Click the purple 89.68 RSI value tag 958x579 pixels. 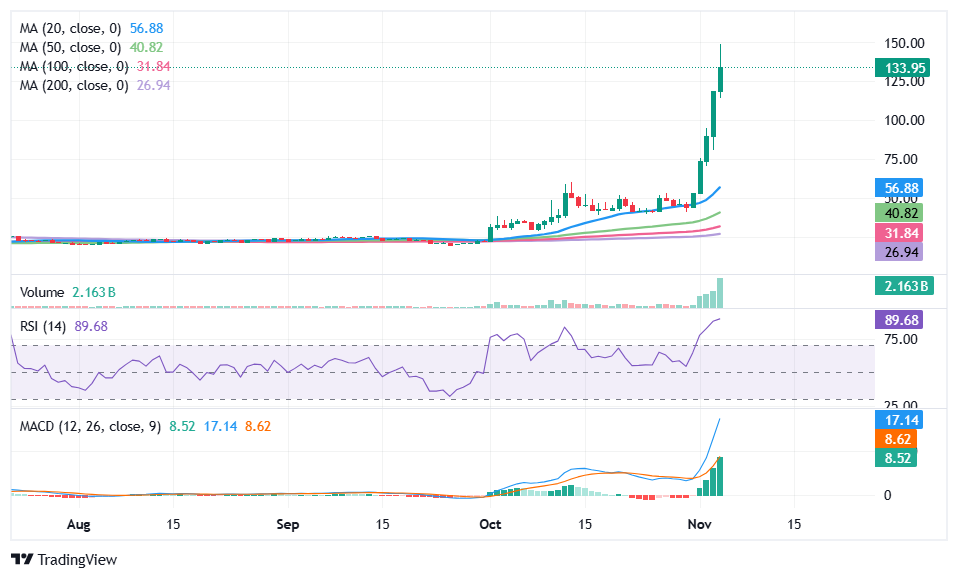click(897, 321)
